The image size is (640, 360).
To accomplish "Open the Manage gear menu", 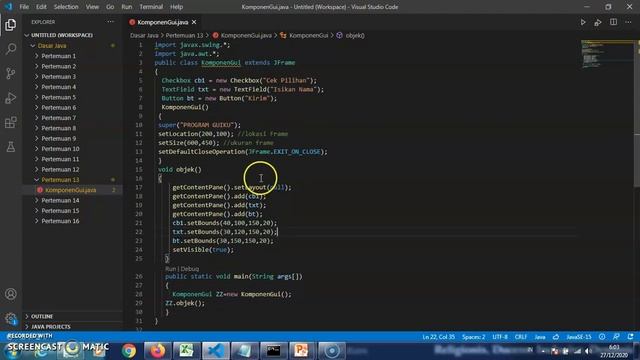I will coord(11,318).
